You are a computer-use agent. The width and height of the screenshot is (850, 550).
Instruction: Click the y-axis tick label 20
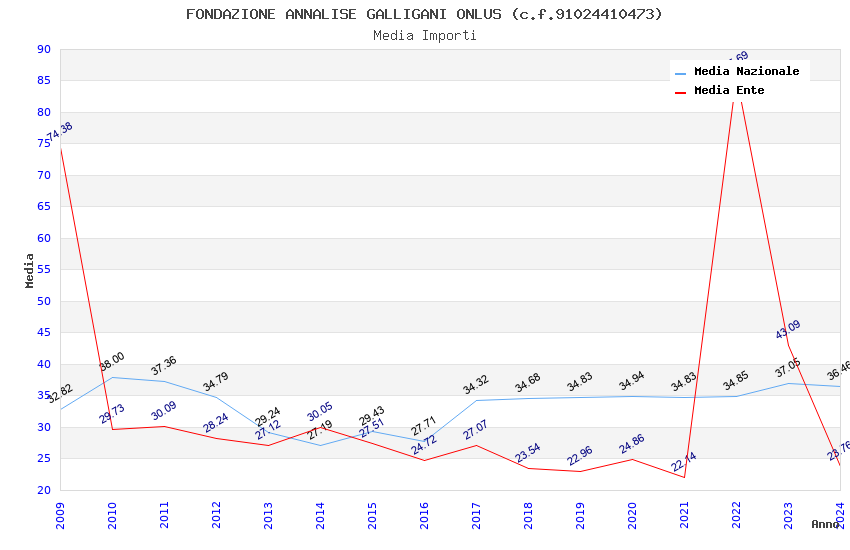[x=44, y=490]
